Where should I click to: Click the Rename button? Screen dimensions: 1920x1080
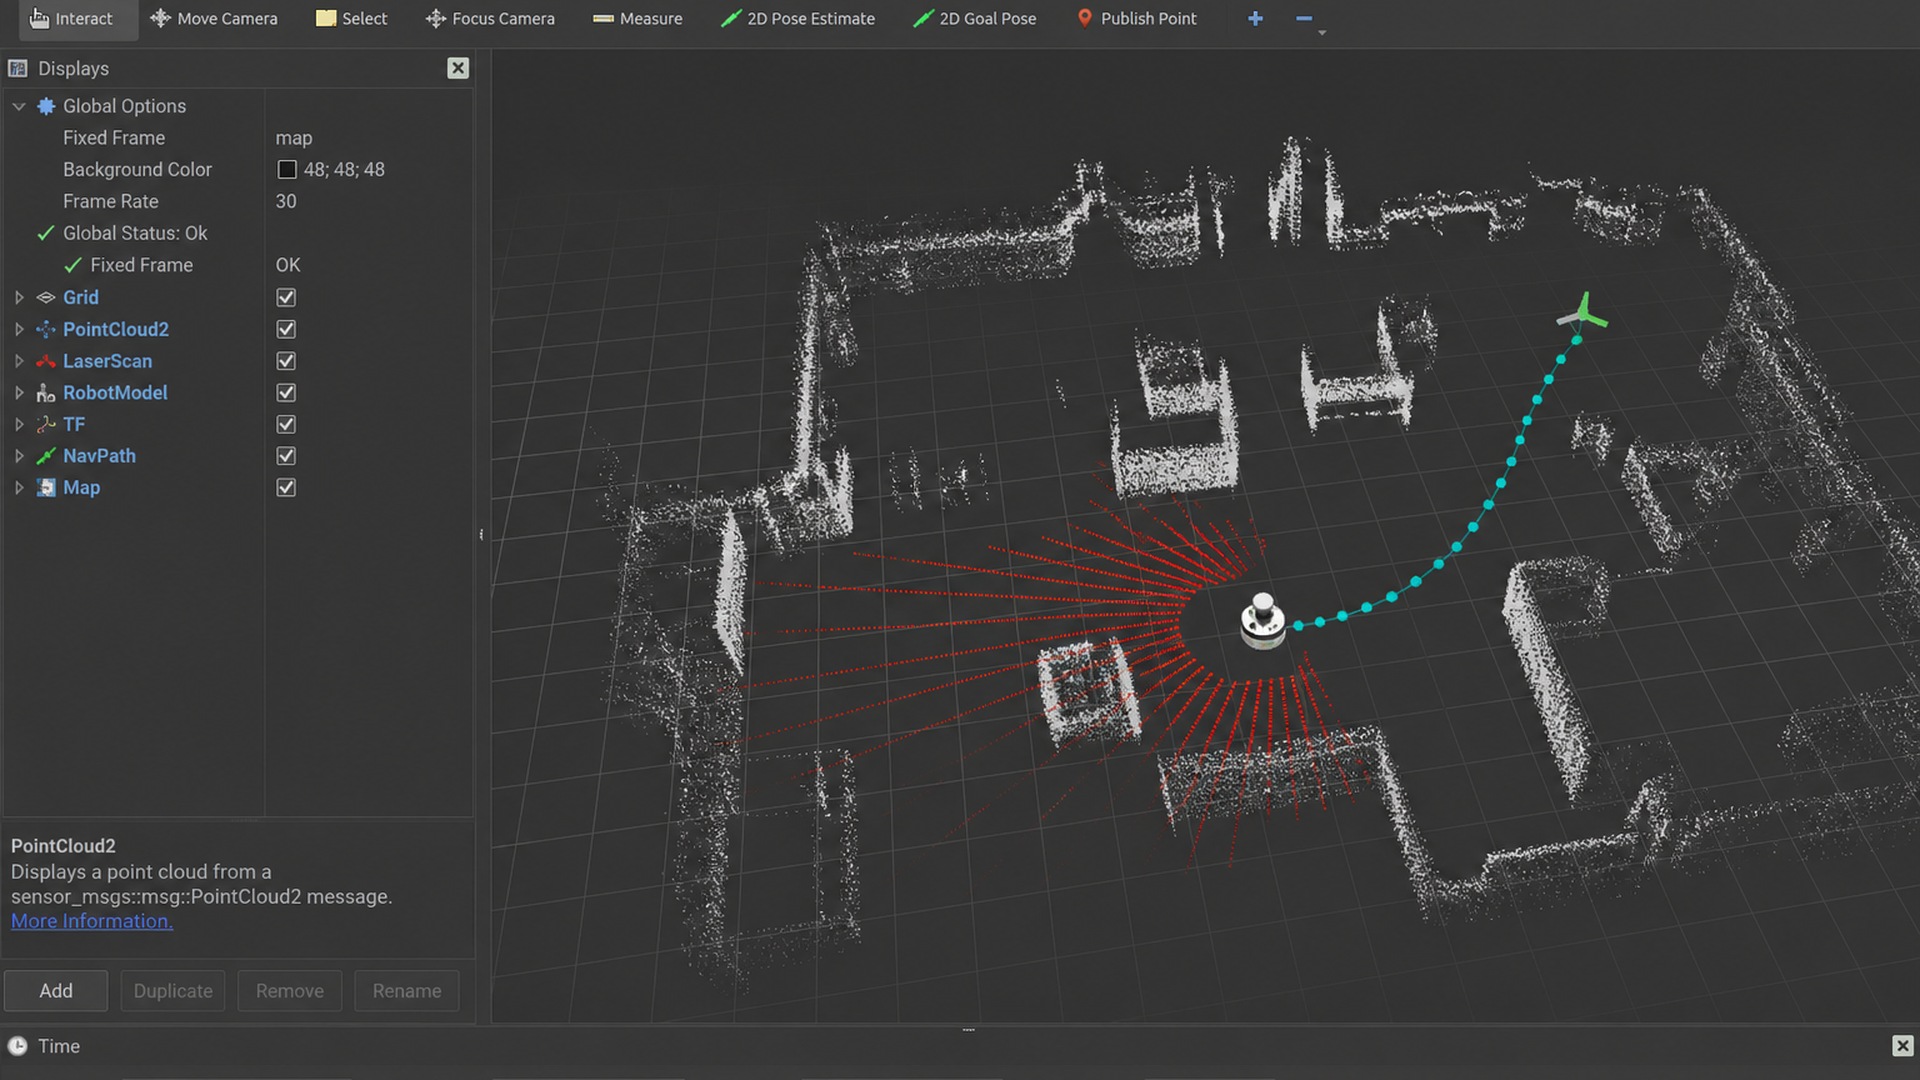tap(407, 991)
